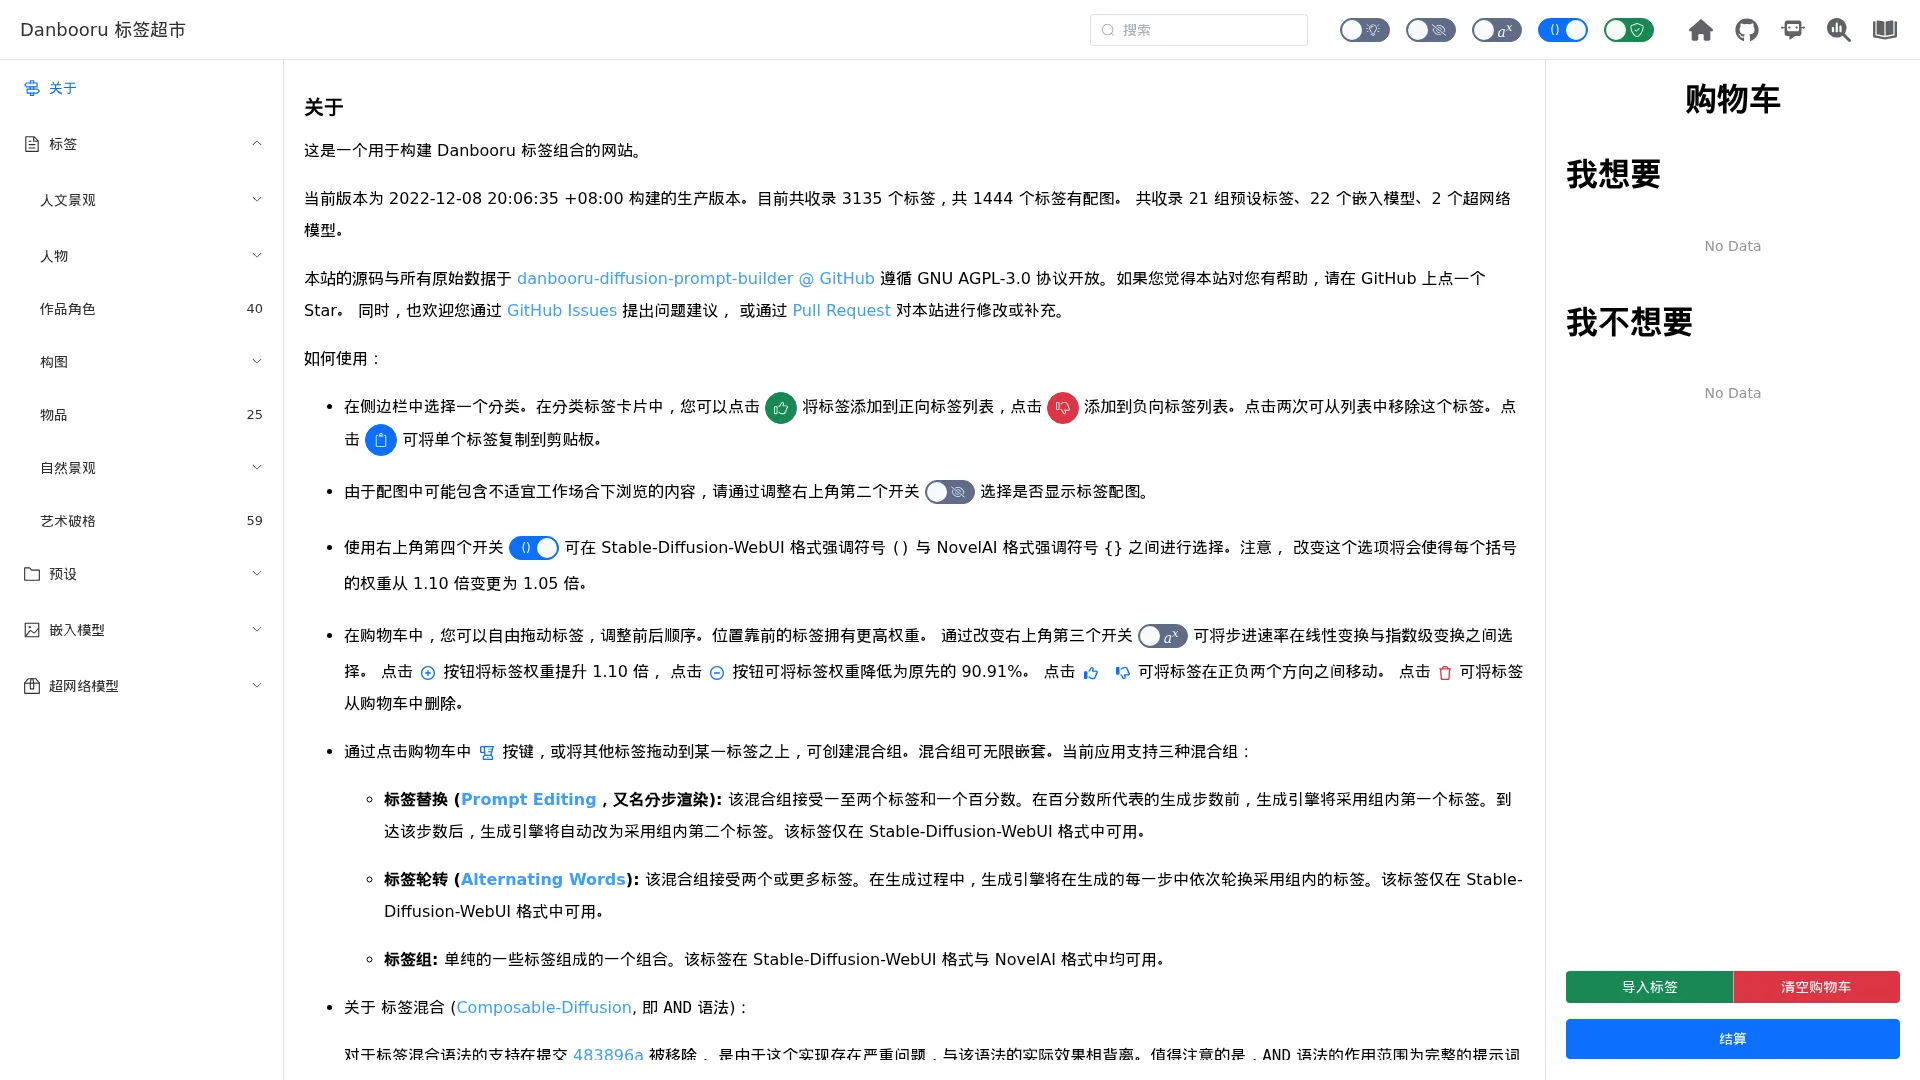Image resolution: width=1920 pixels, height=1080 pixels.
Task: Open the 作品角色 category
Action: coord(141,309)
